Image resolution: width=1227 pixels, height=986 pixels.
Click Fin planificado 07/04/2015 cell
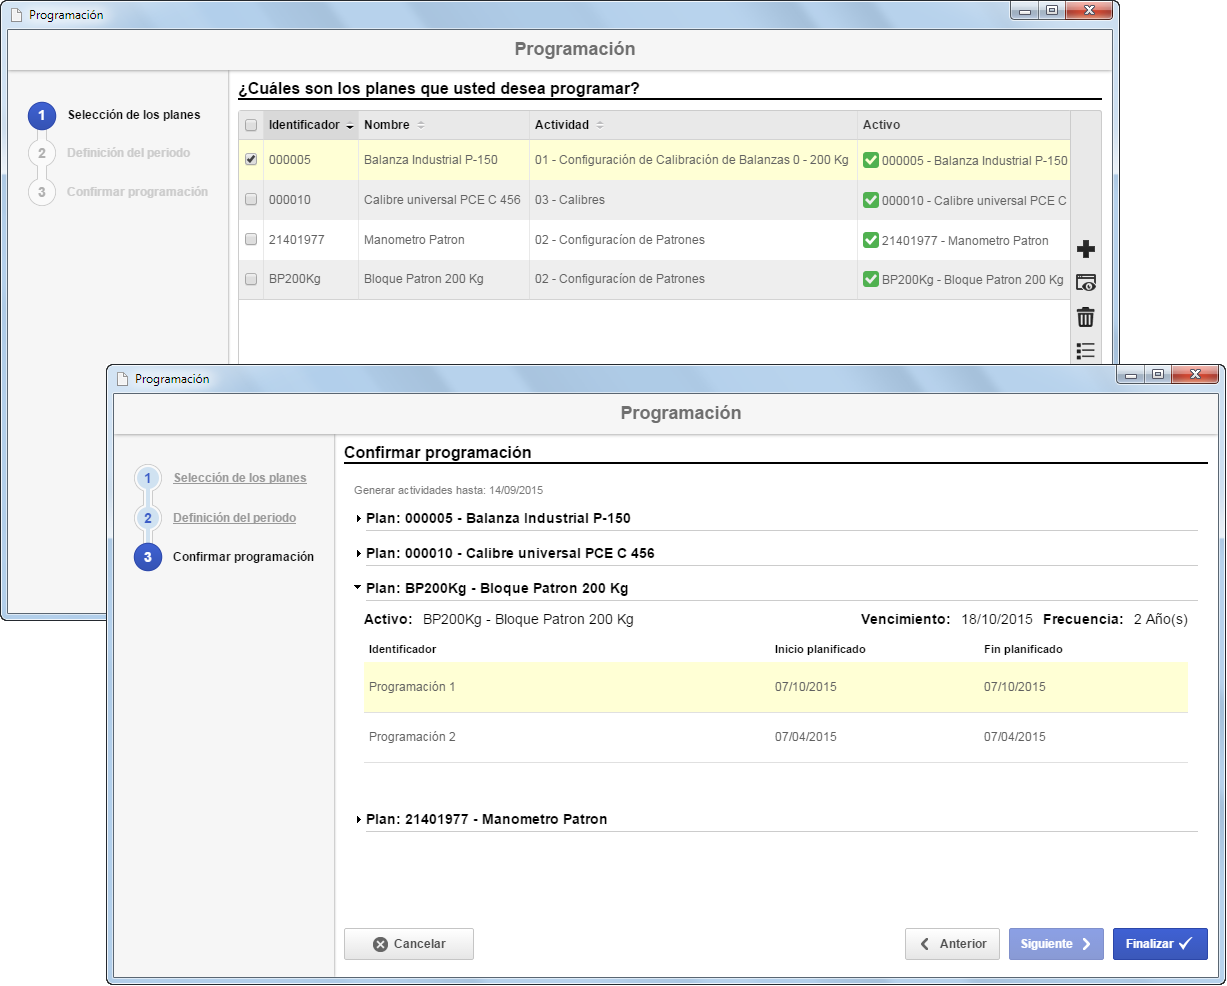1015,737
